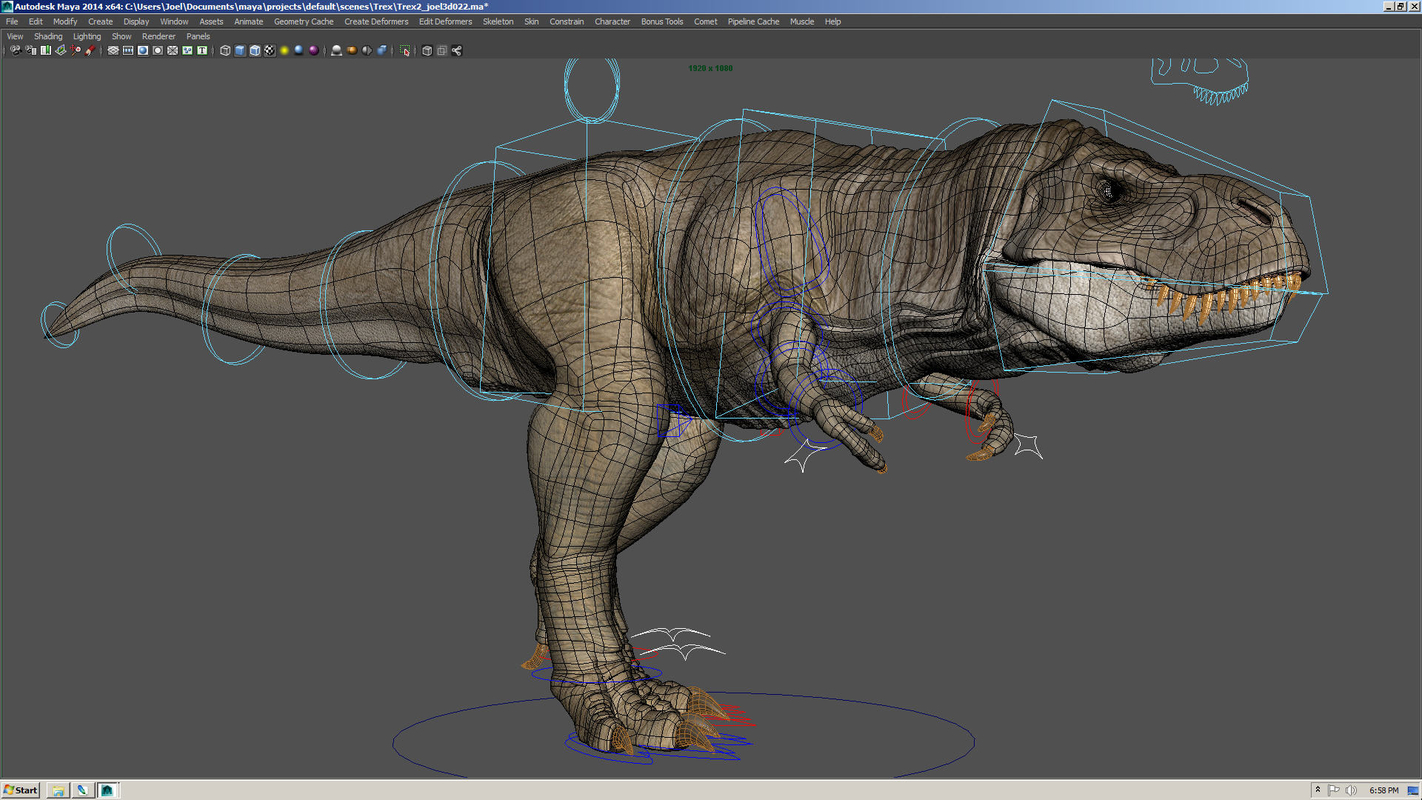Open the Renderer menu

pos(158,35)
